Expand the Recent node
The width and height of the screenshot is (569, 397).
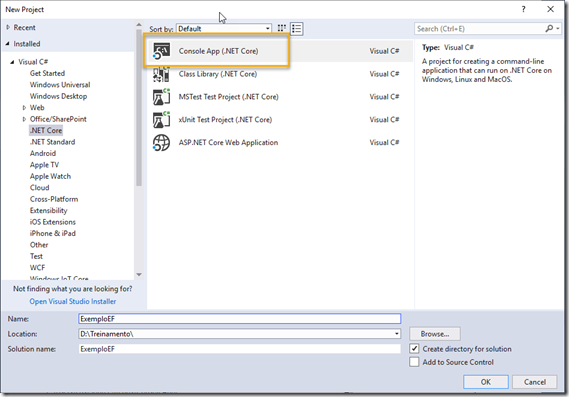(8, 27)
